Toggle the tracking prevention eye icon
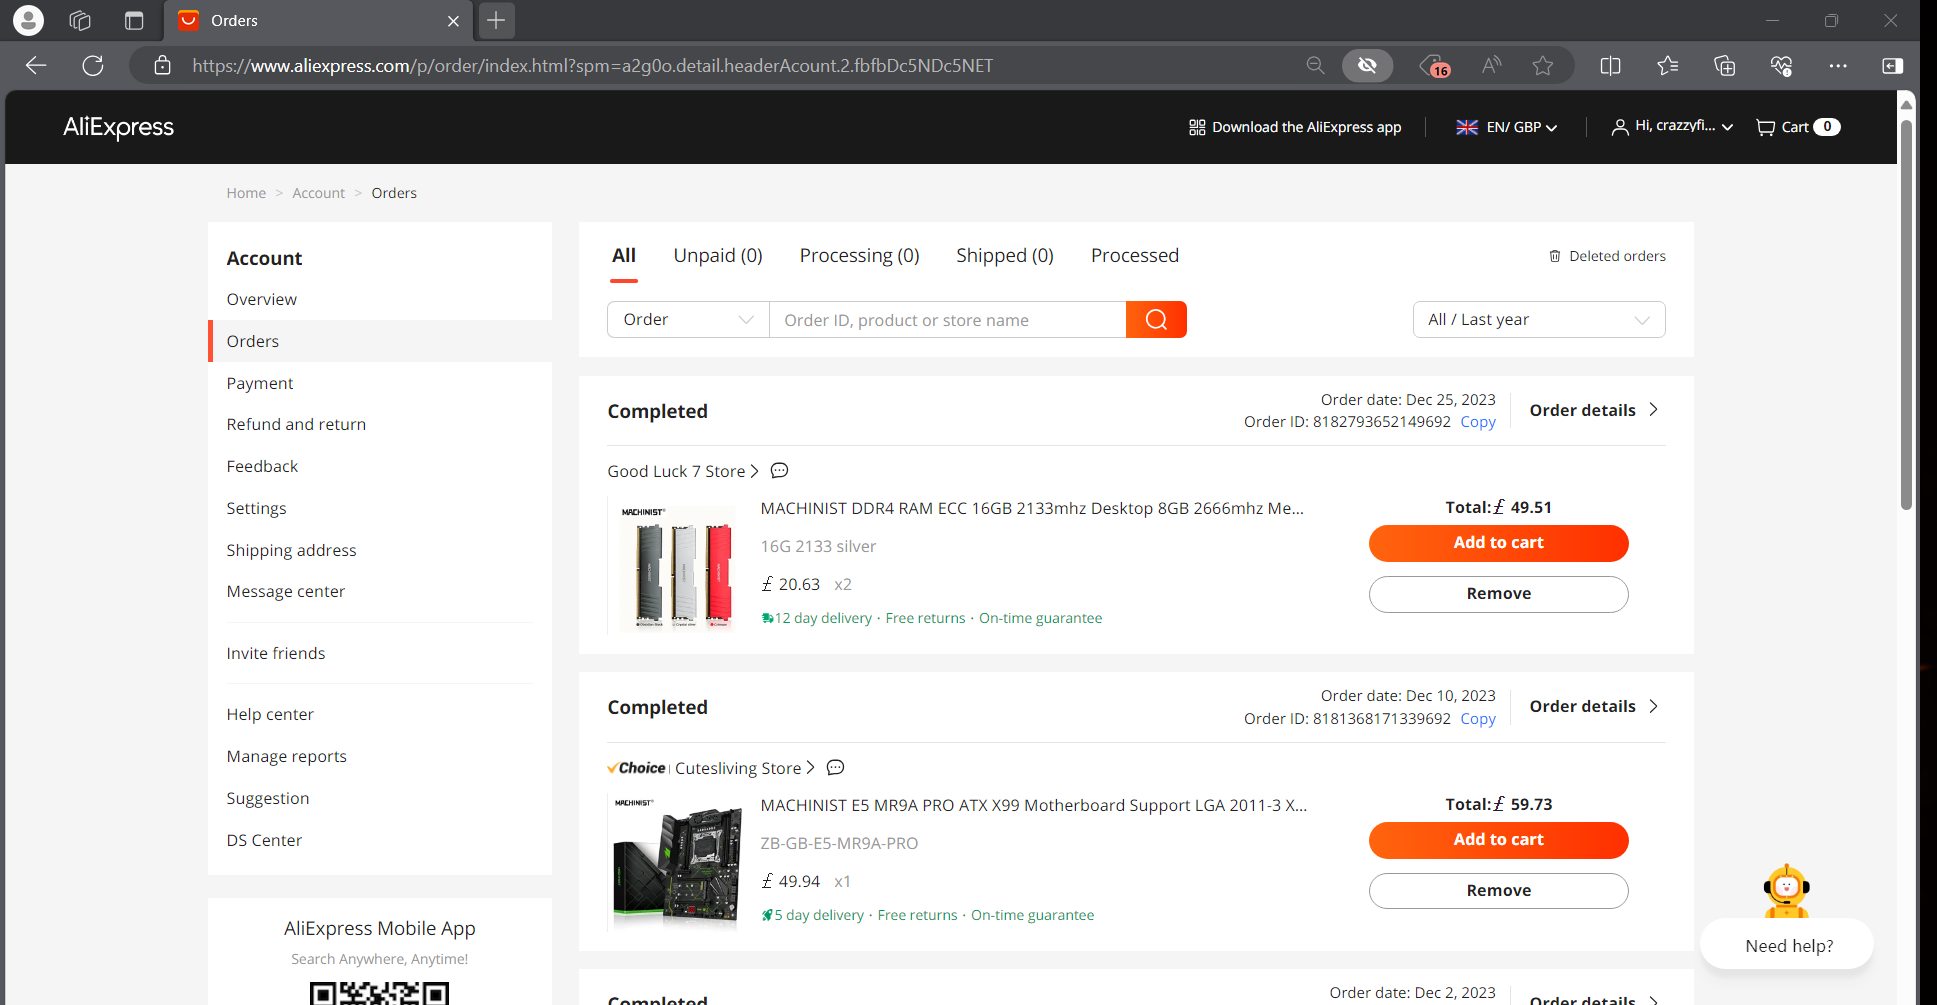 point(1367,66)
